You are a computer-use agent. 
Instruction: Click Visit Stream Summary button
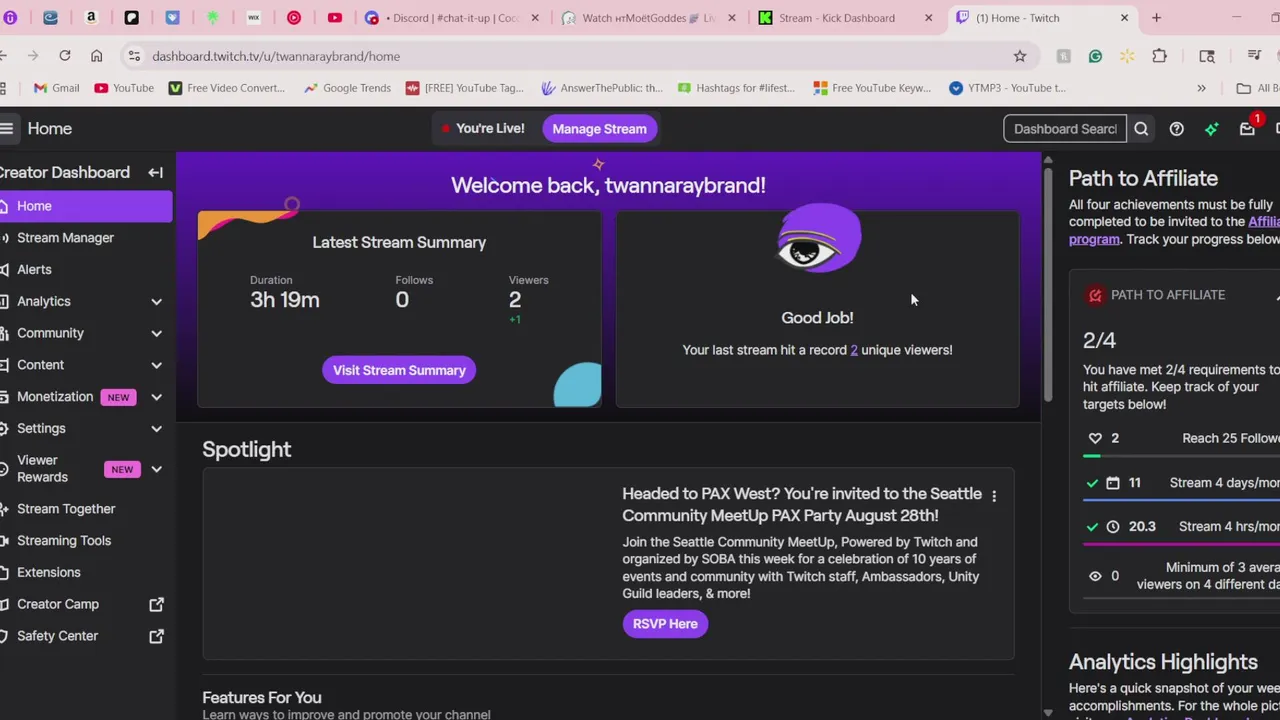(399, 370)
